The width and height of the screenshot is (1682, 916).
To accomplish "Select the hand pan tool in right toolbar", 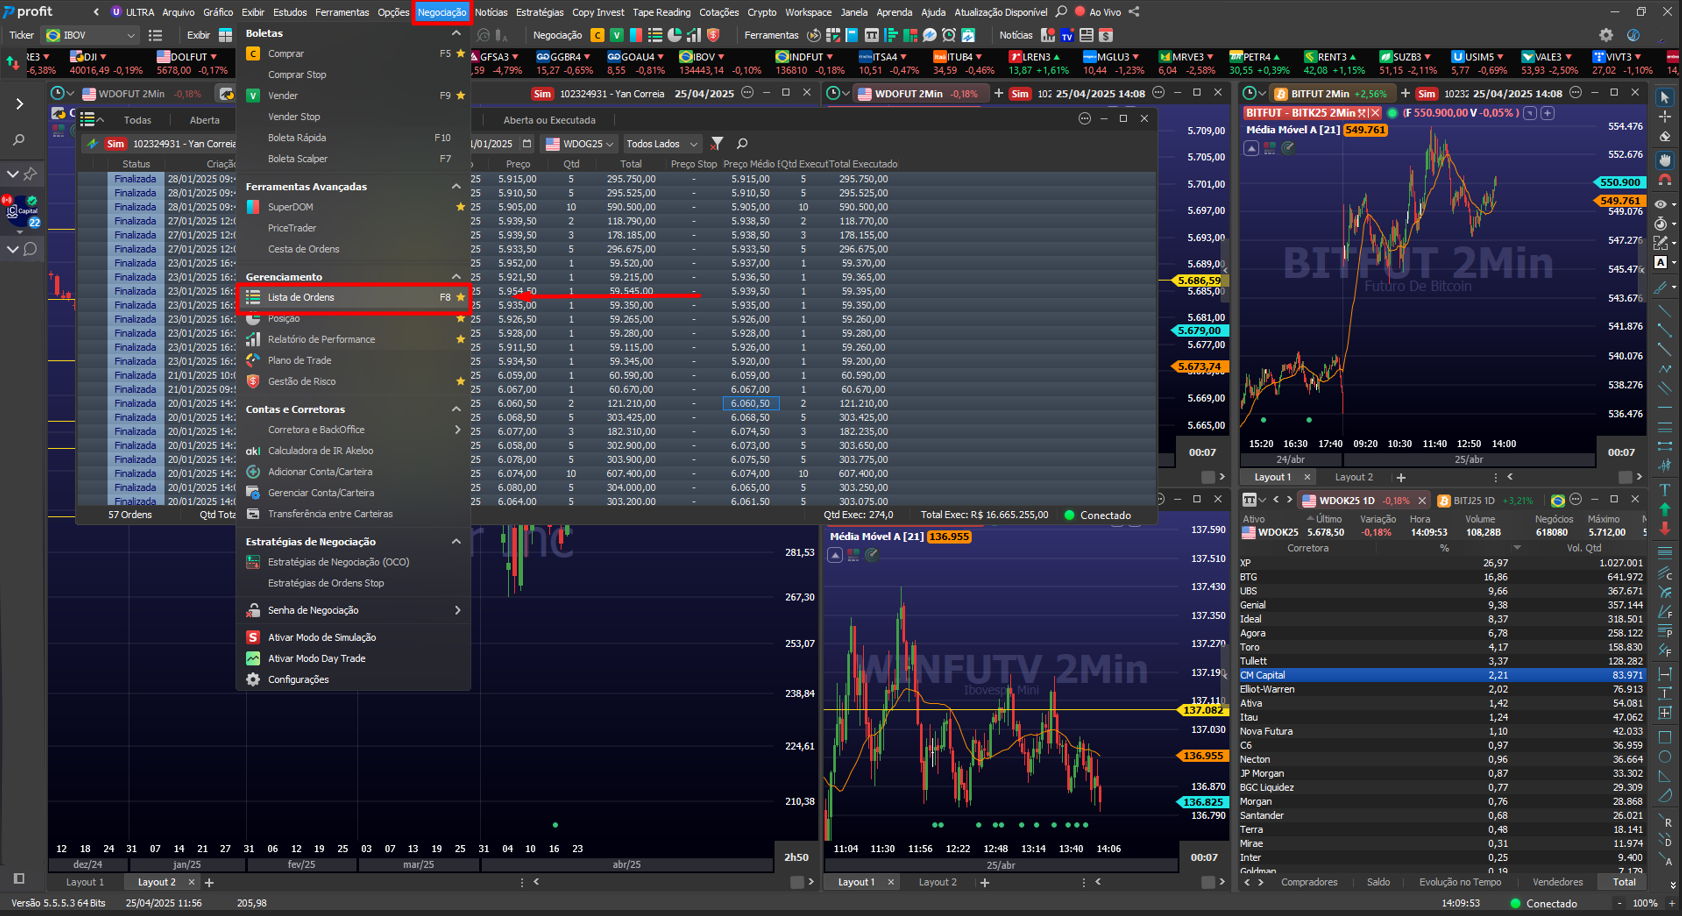I will pos(1665,160).
